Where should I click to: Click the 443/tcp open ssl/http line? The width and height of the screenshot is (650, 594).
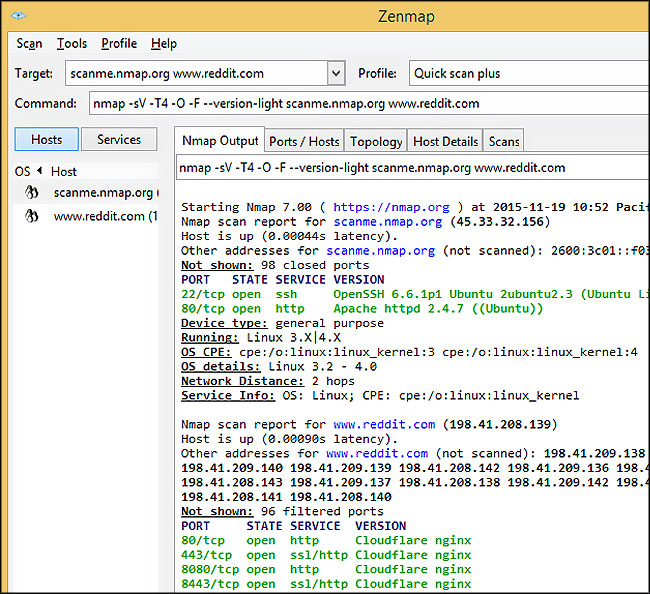pyautogui.click(x=326, y=555)
